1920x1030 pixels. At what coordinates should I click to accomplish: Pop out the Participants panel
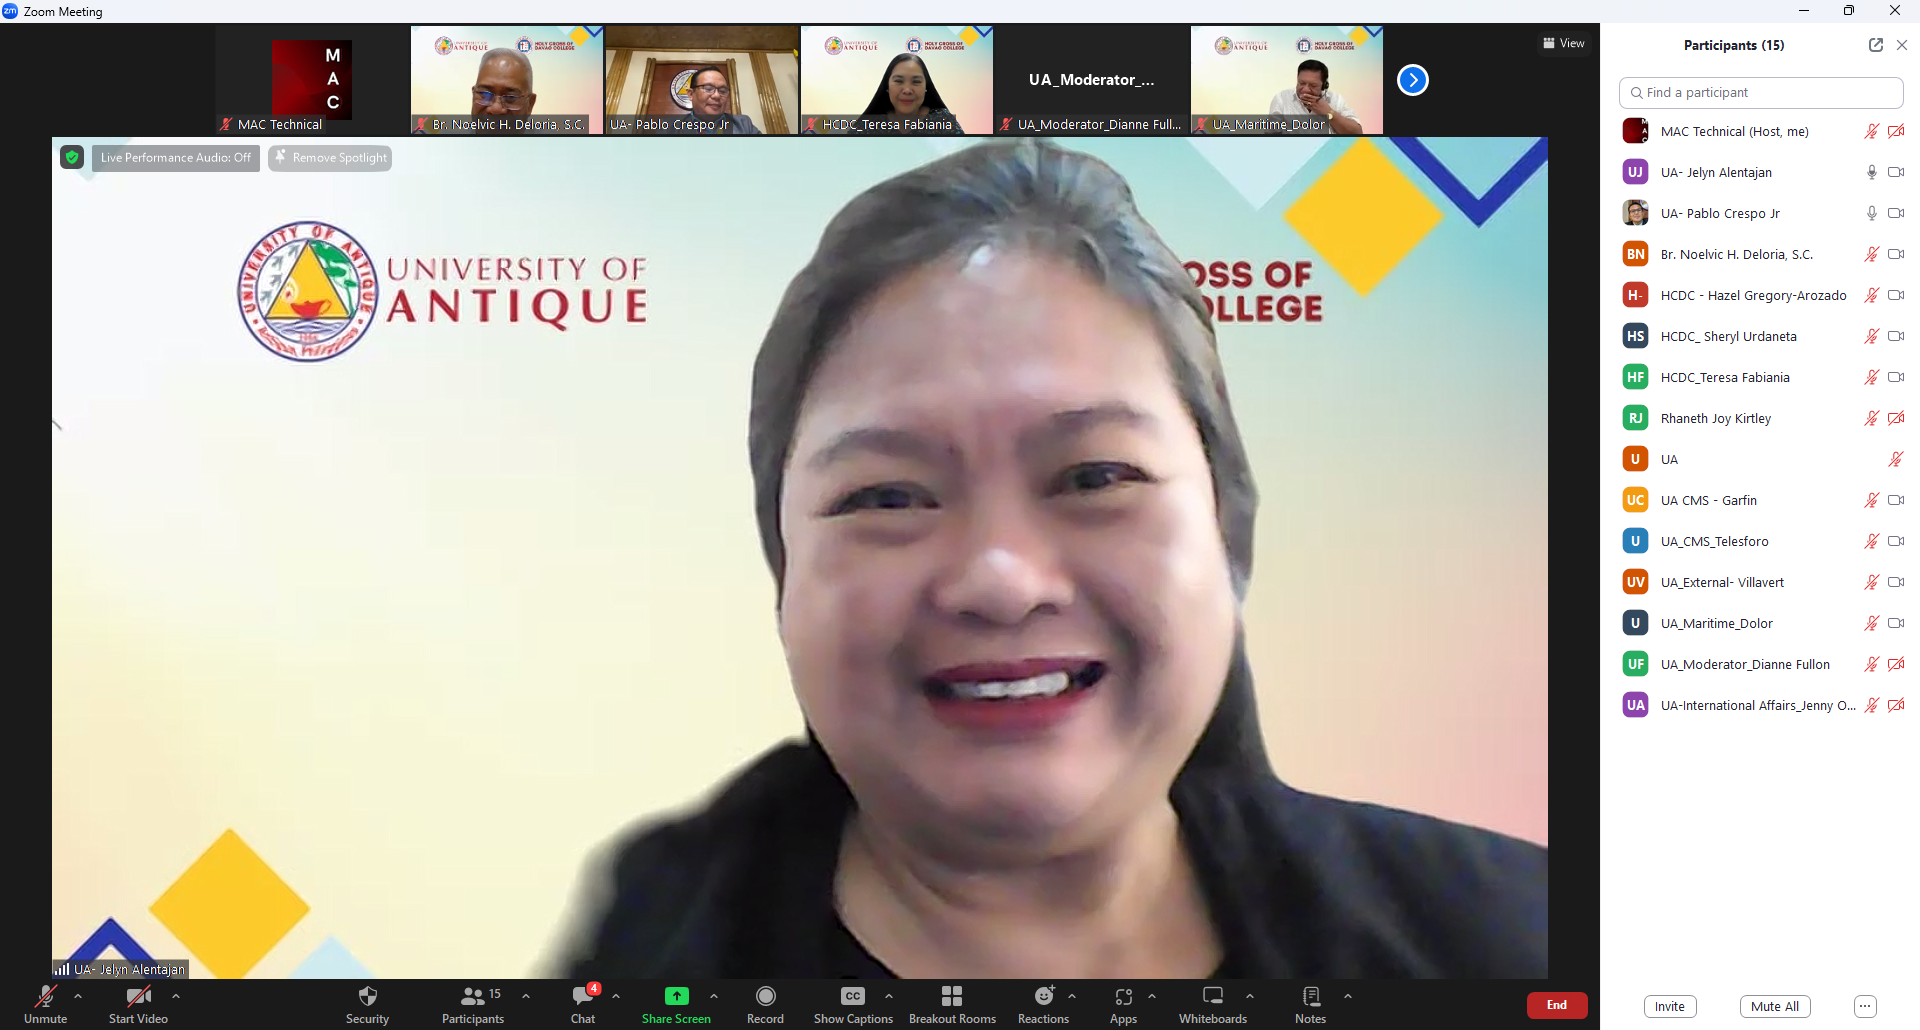pyautogui.click(x=1876, y=45)
